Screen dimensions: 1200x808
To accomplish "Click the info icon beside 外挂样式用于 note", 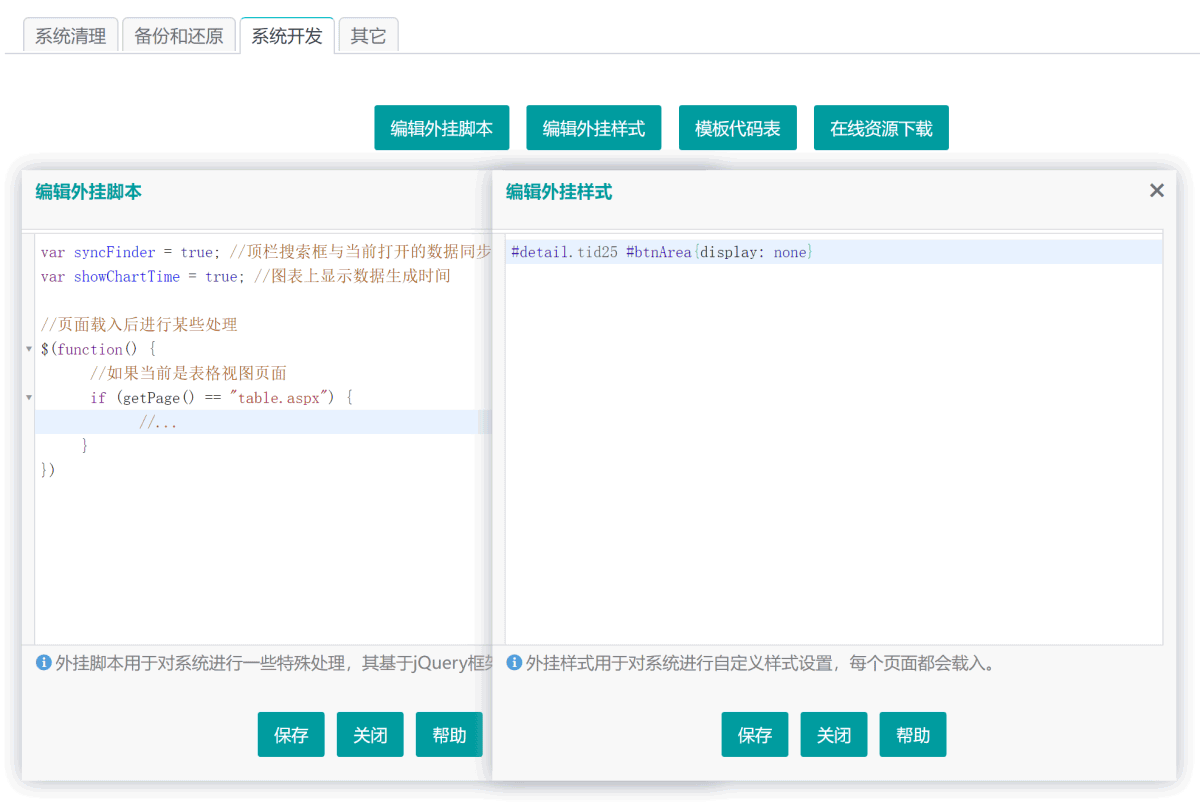I will pos(514,662).
